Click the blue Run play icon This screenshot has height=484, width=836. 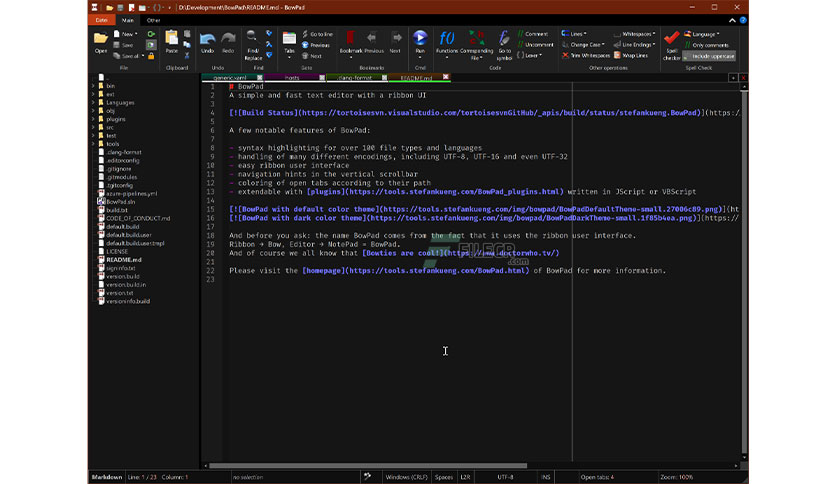[420, 38]
